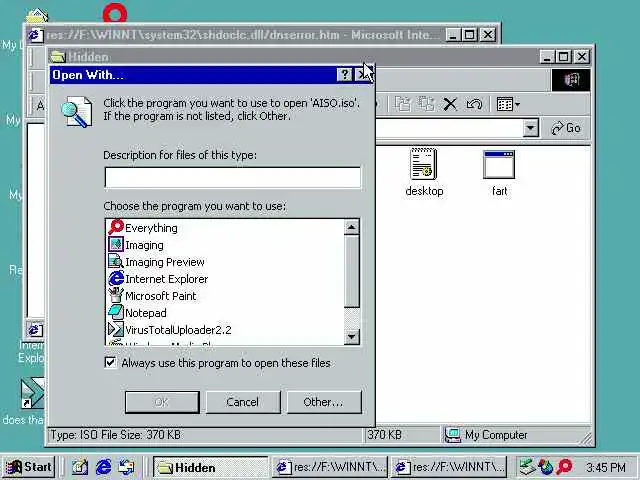The height and width of the screenshot is (480, 640).
Task: Open the Start menu
Action: 29,467
